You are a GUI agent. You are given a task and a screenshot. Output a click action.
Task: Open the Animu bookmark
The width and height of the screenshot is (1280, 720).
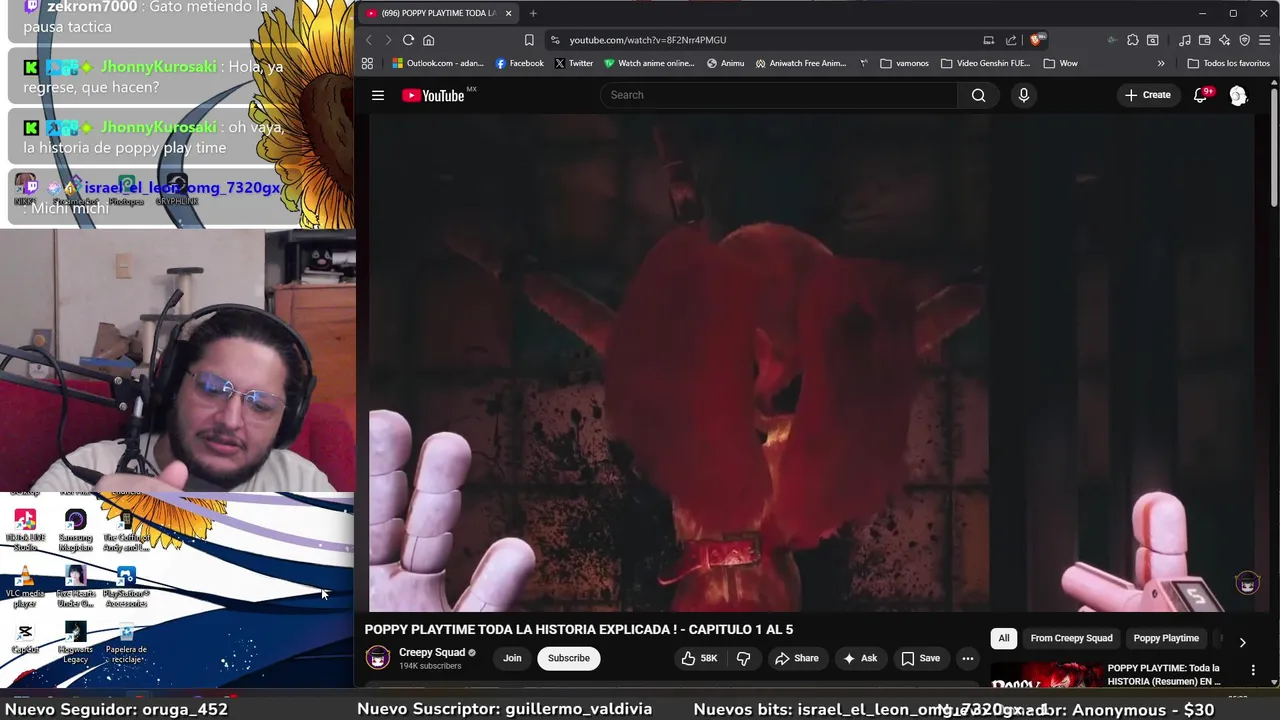pos(725,63)
